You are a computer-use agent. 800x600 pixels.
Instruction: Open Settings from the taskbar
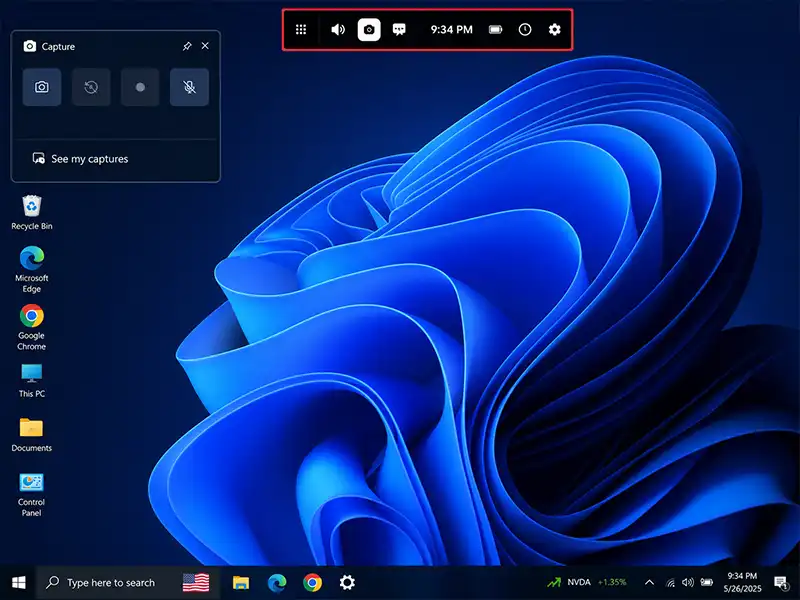pyautogui.click(x=347, y=582)
